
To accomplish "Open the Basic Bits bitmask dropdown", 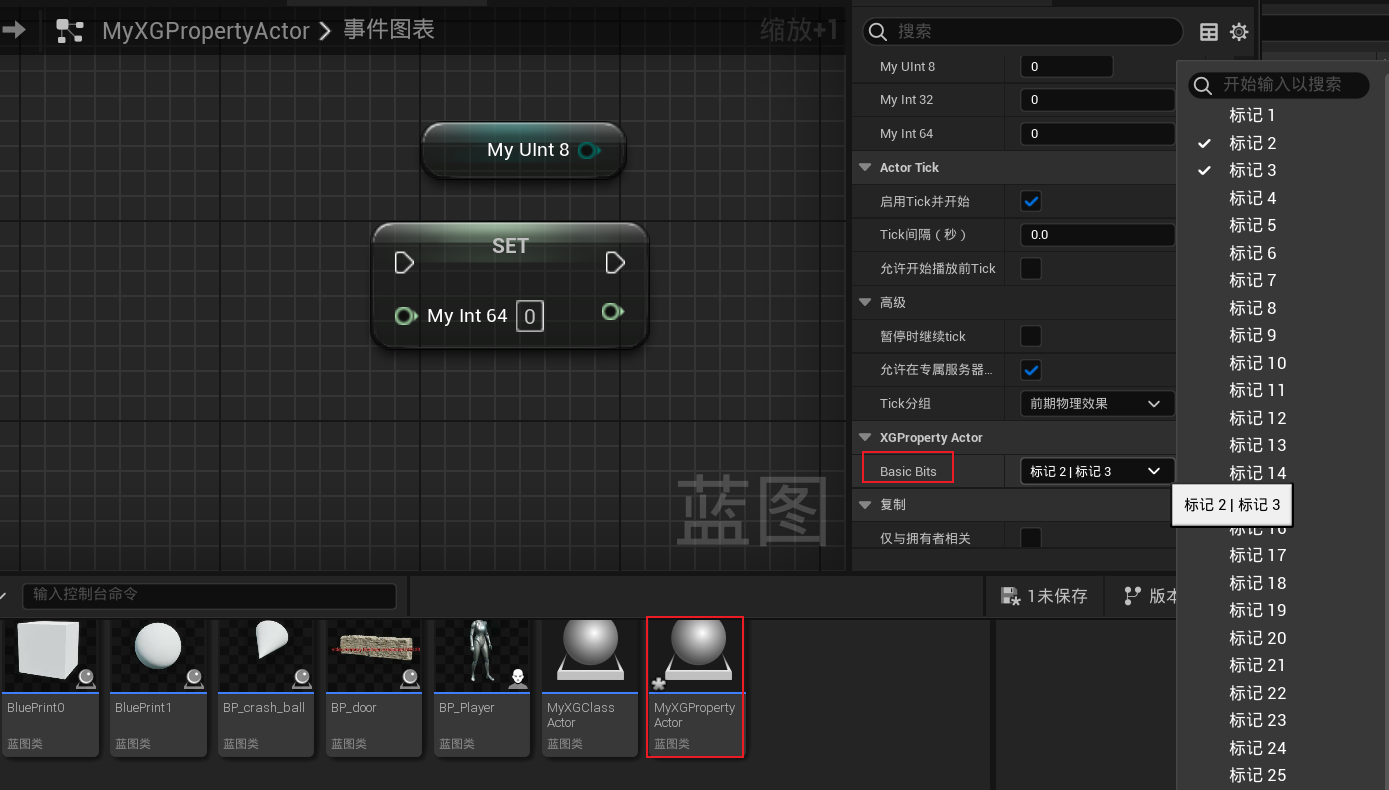I will tap(1097, 471).
